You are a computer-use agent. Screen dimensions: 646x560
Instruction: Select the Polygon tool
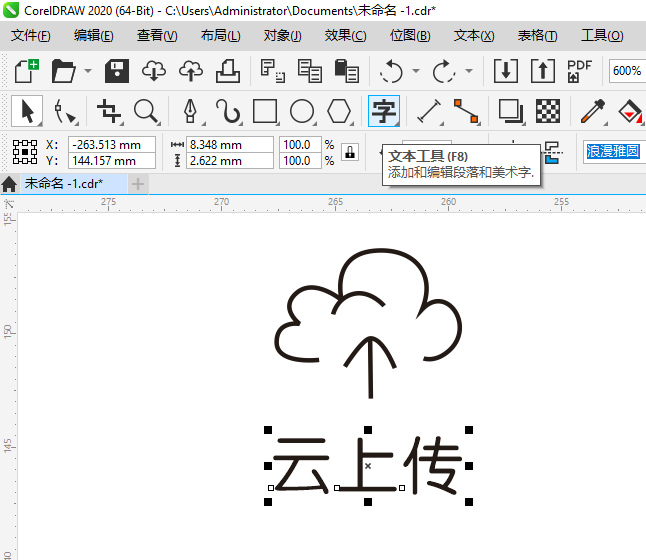point(339,111)
